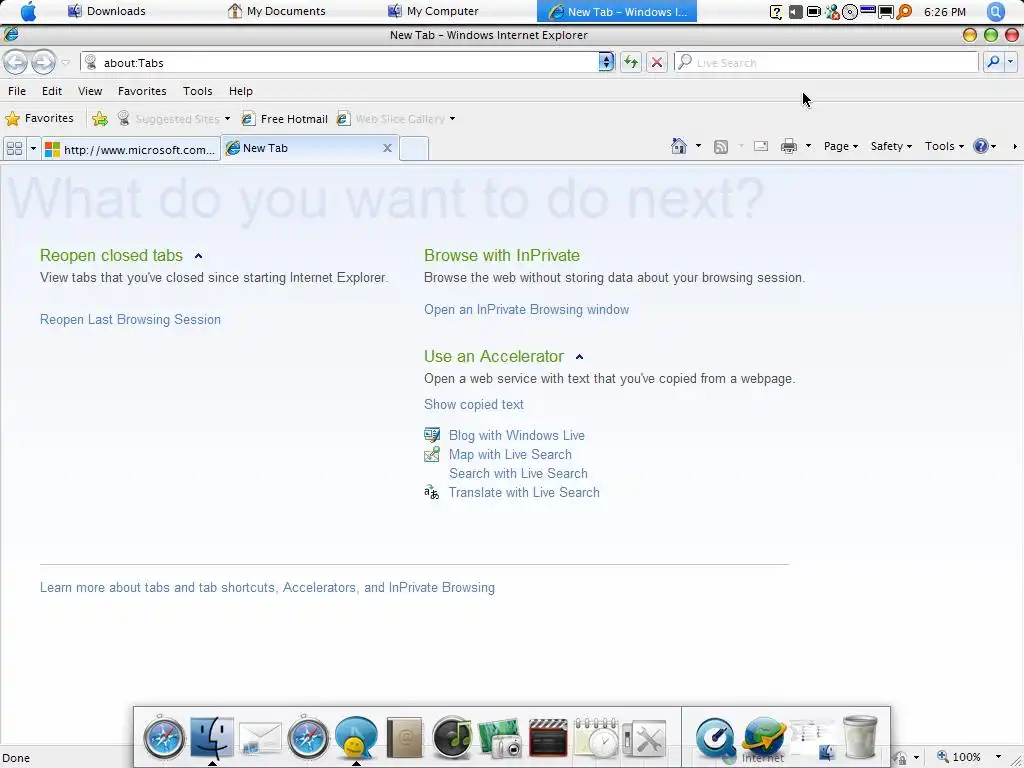Click the browser Forward arrow button
The height and width of the screenshot is (768, 1024).
(43, 63)
